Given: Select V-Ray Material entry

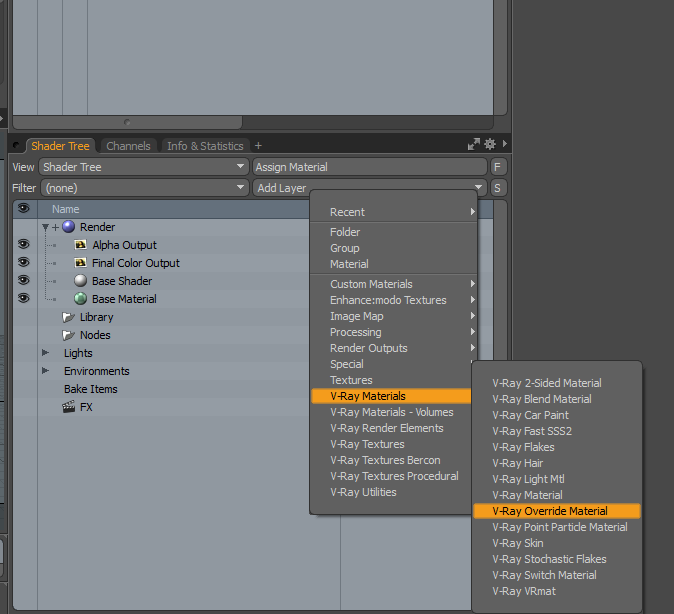Looking at the screenshot, I should tap(557, 495).
